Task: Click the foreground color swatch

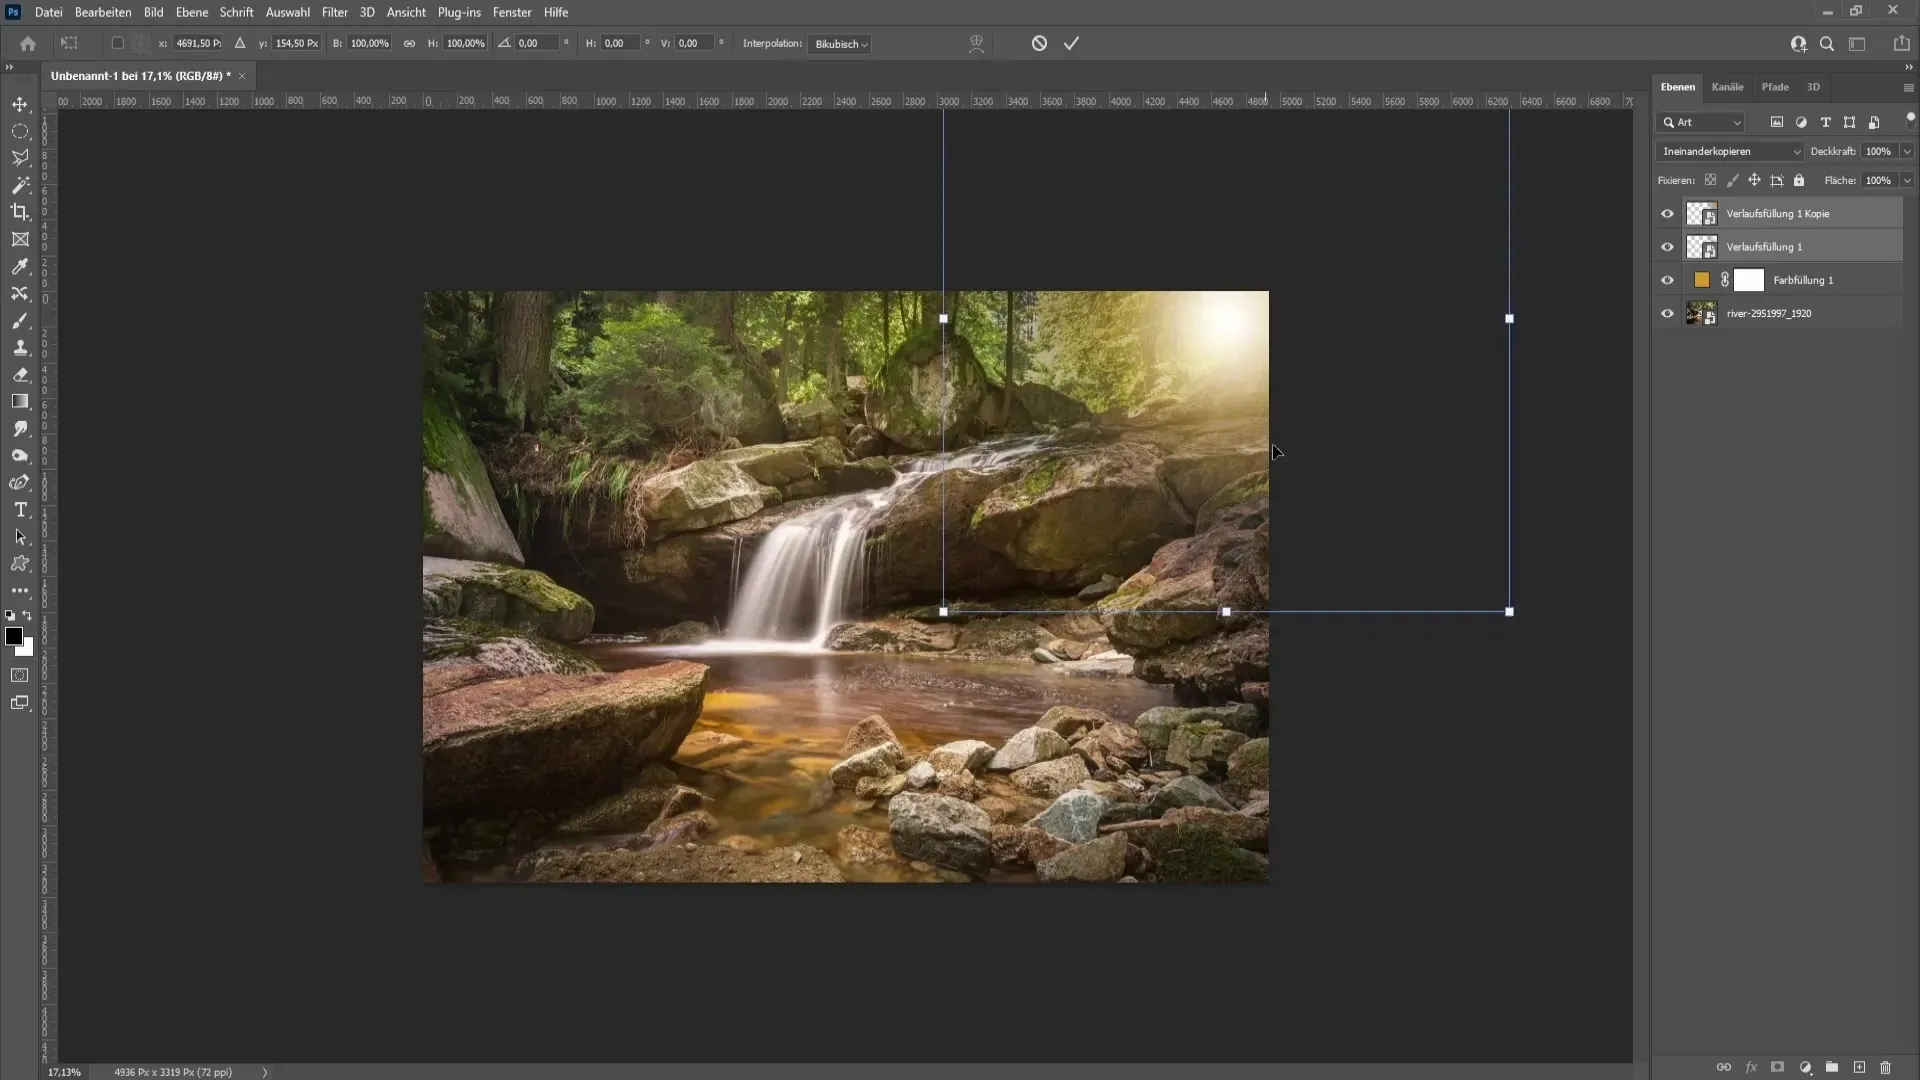Action: point(13,637)
